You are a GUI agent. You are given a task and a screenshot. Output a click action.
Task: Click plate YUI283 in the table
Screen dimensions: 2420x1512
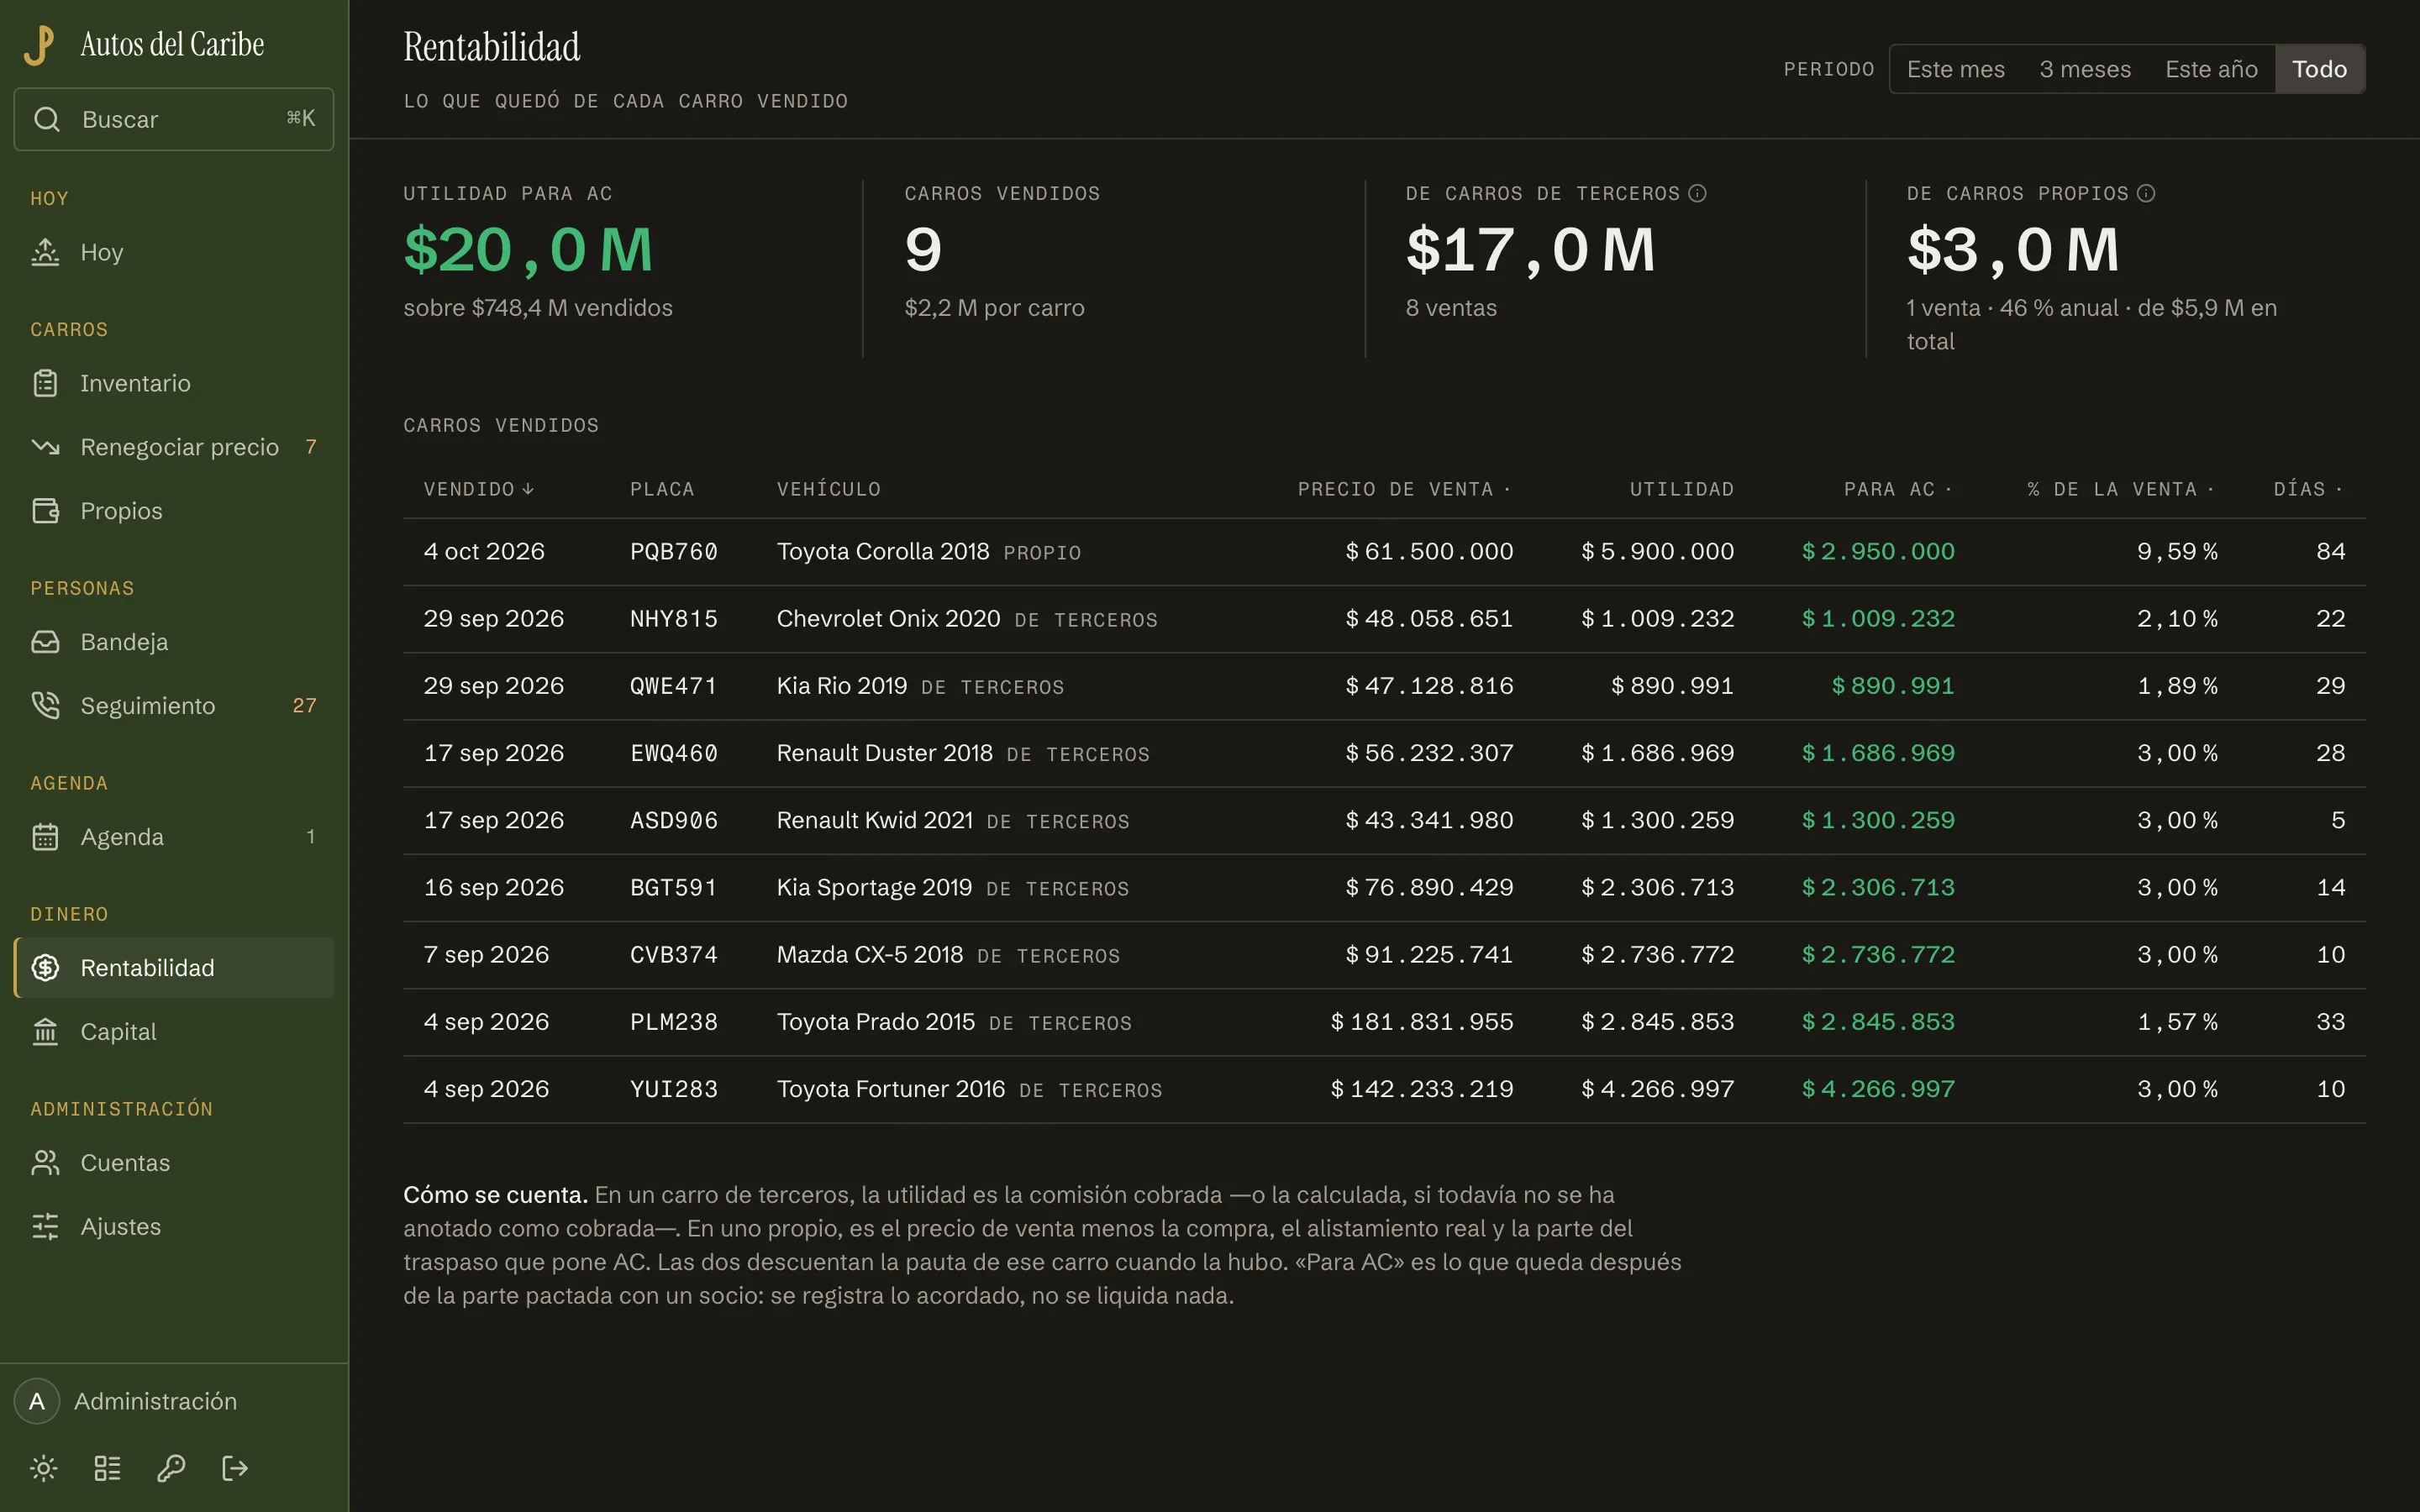click(x=674, y=1089)
